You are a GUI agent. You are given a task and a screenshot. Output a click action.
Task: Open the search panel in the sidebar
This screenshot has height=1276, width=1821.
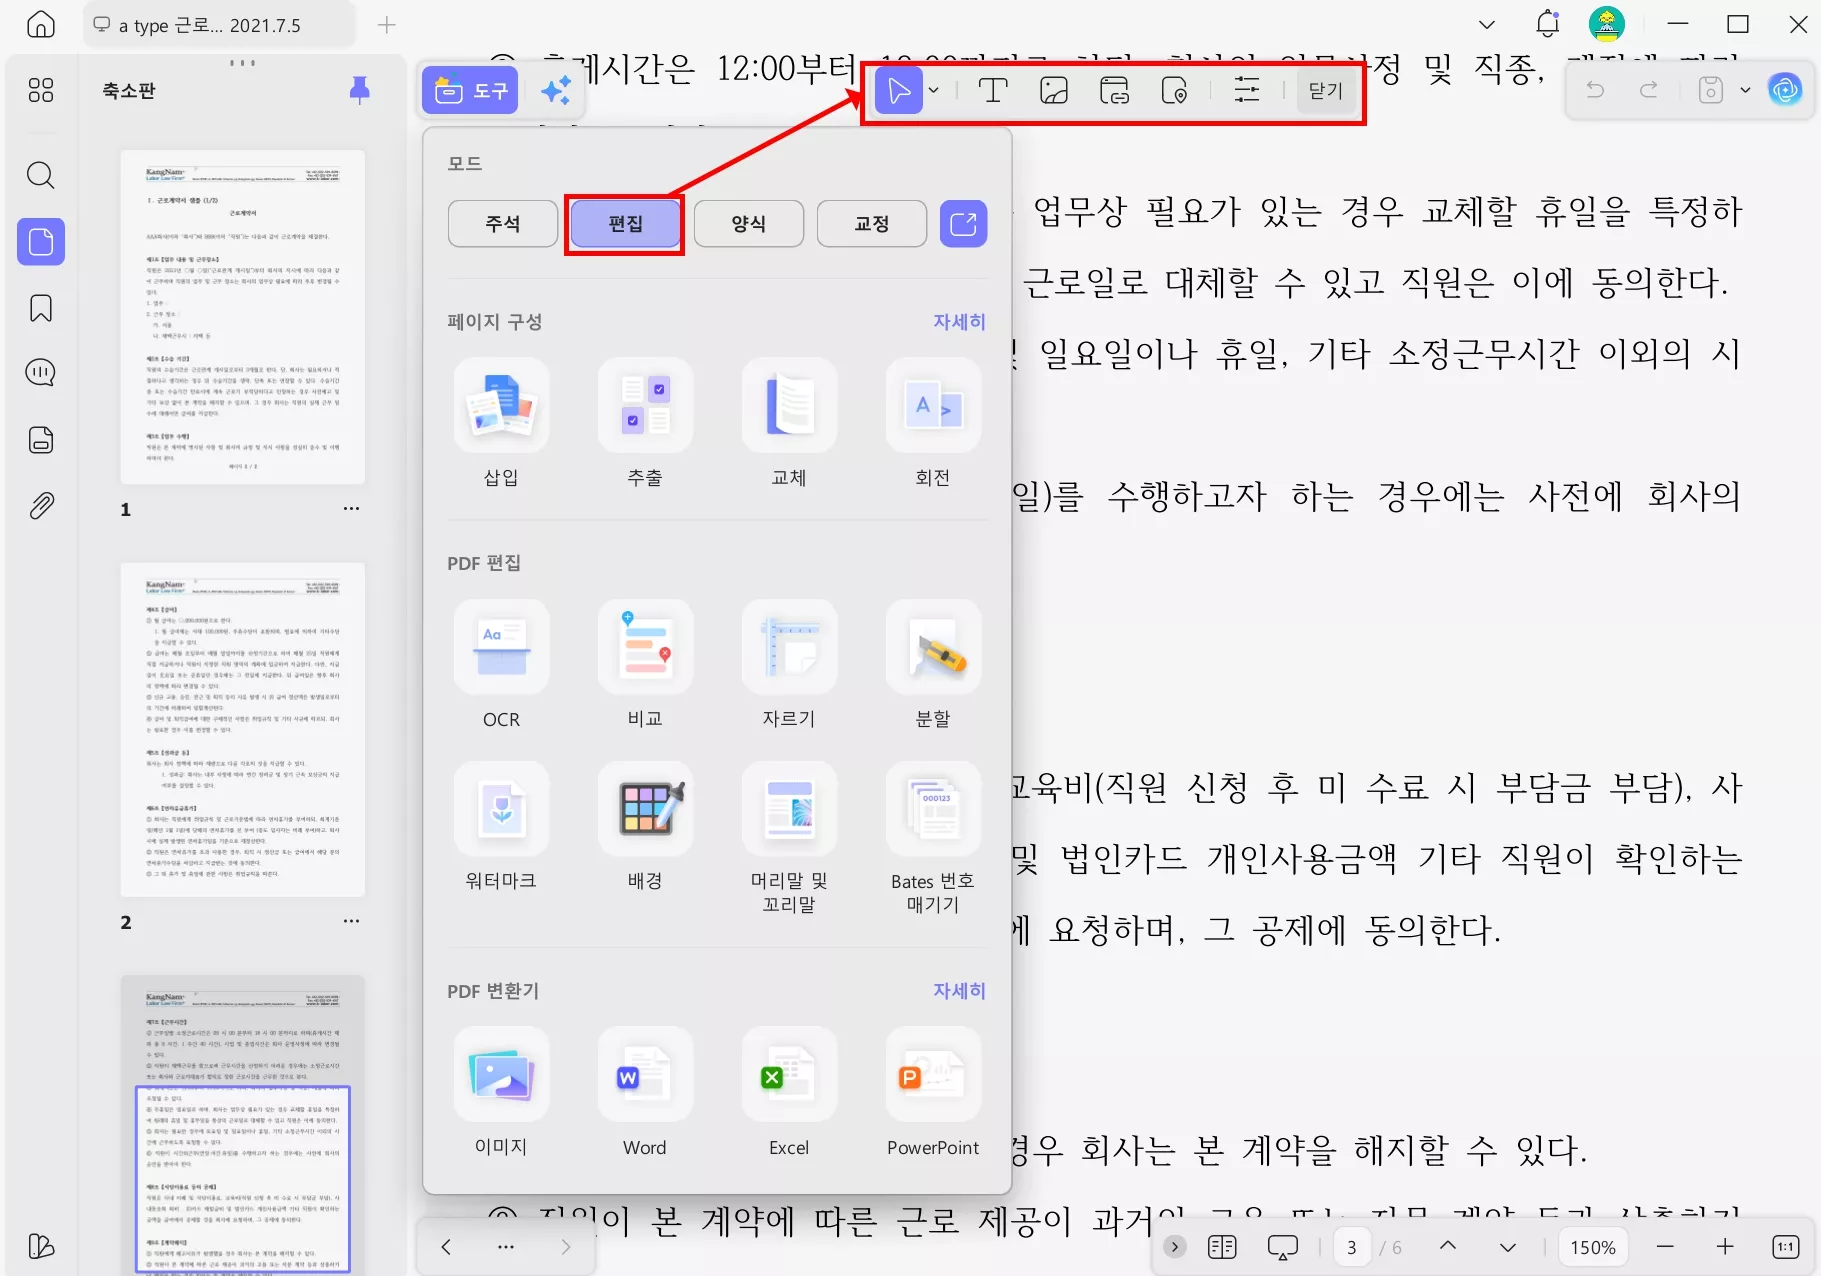point(40,175)
